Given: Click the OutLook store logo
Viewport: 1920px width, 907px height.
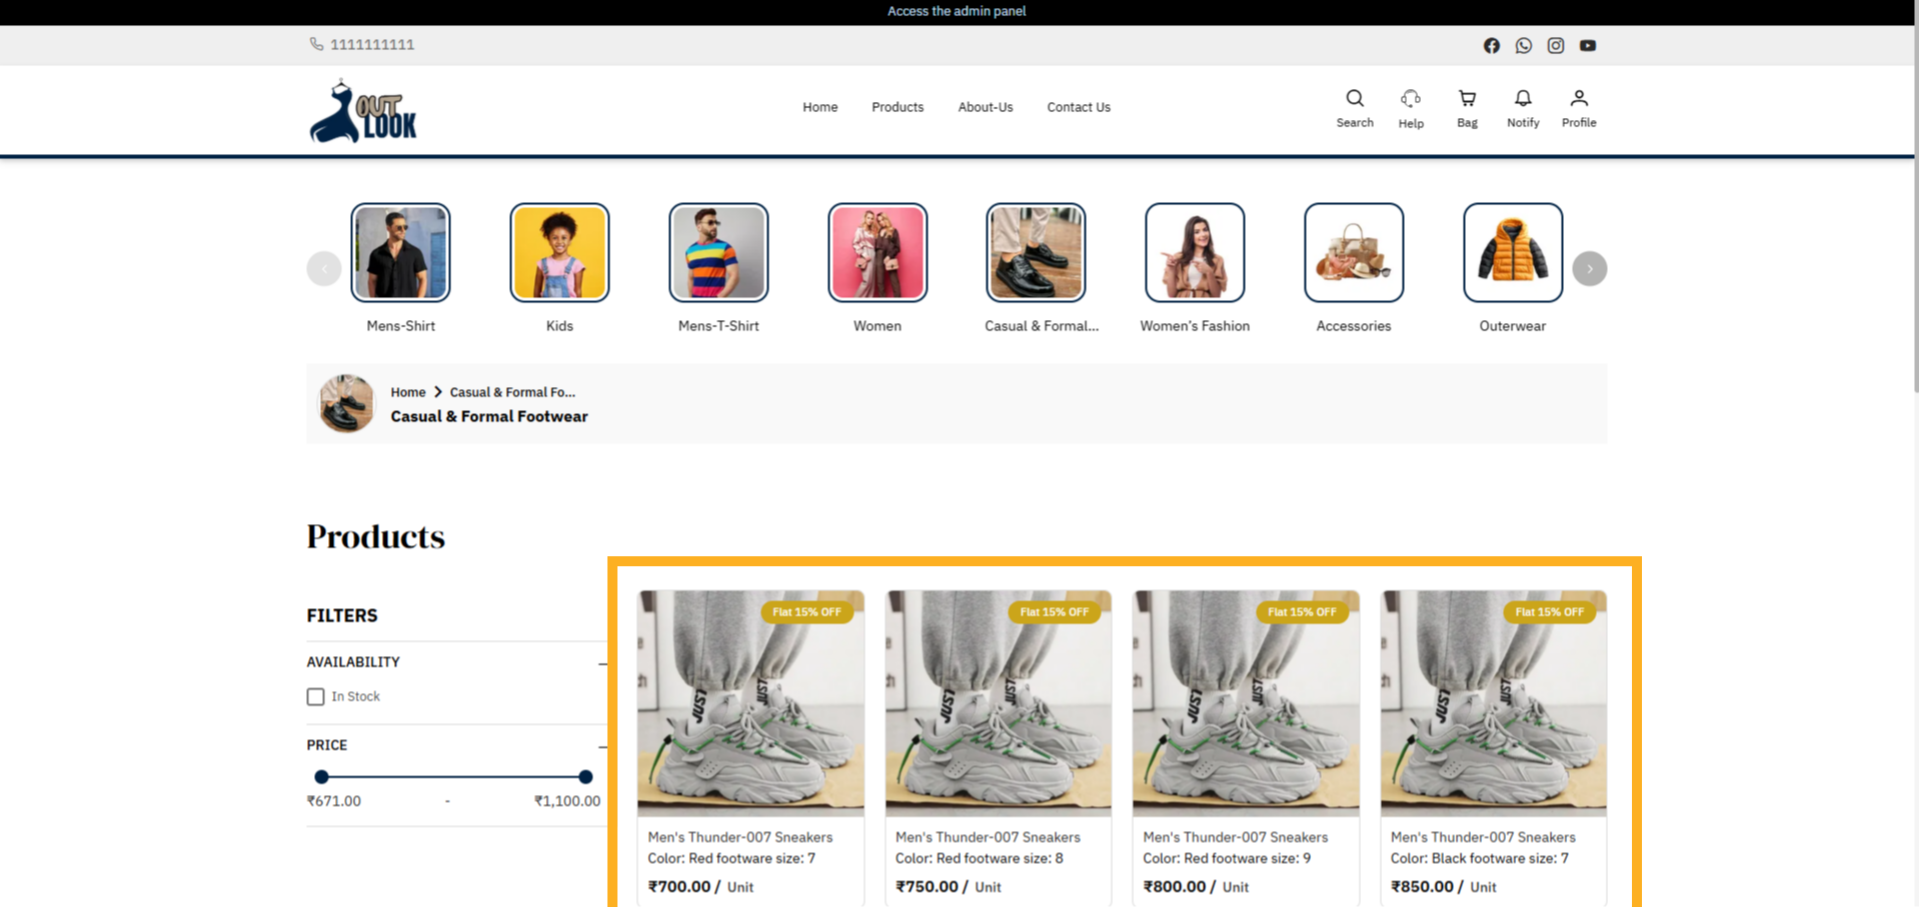Looking at the screenshot, I should click(362, 110).
